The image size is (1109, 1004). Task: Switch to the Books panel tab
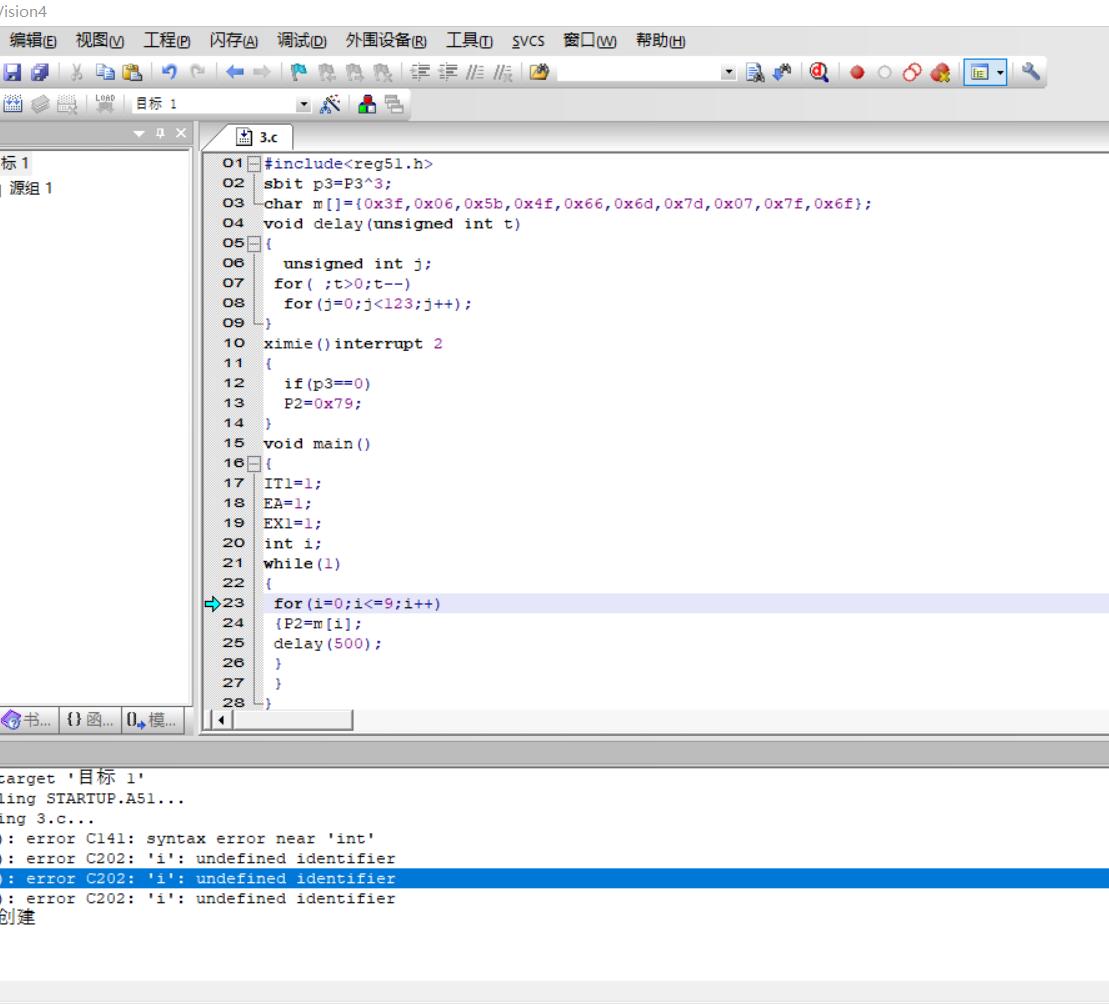pyautogui.click(x=29, y=720)
